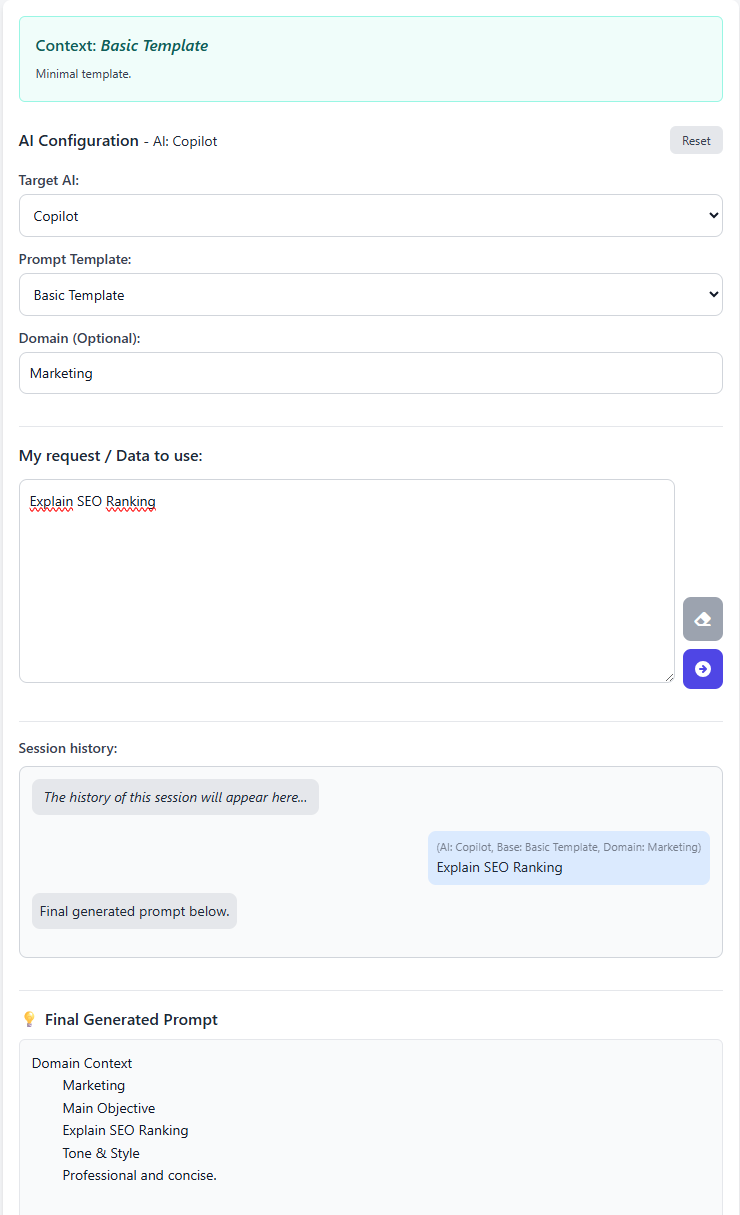Click the Final generated prompt below message
Viewport: 740px width, 1215px height.
point(134,911)
